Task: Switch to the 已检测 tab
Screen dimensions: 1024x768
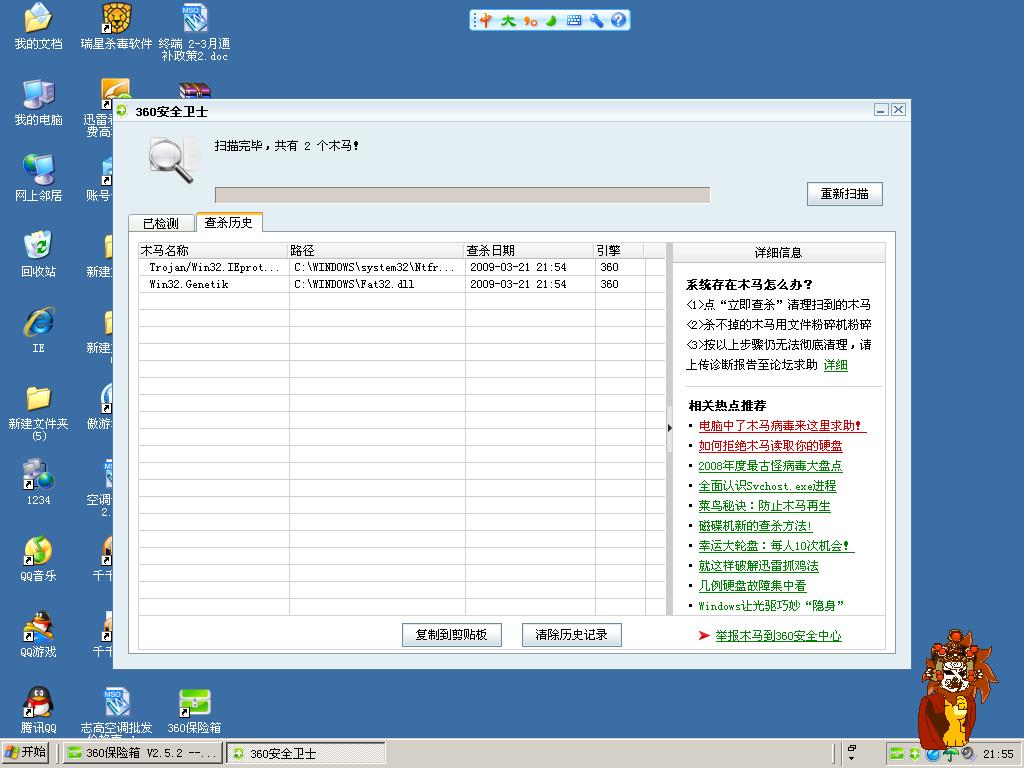Action: [x=161, y=223]
